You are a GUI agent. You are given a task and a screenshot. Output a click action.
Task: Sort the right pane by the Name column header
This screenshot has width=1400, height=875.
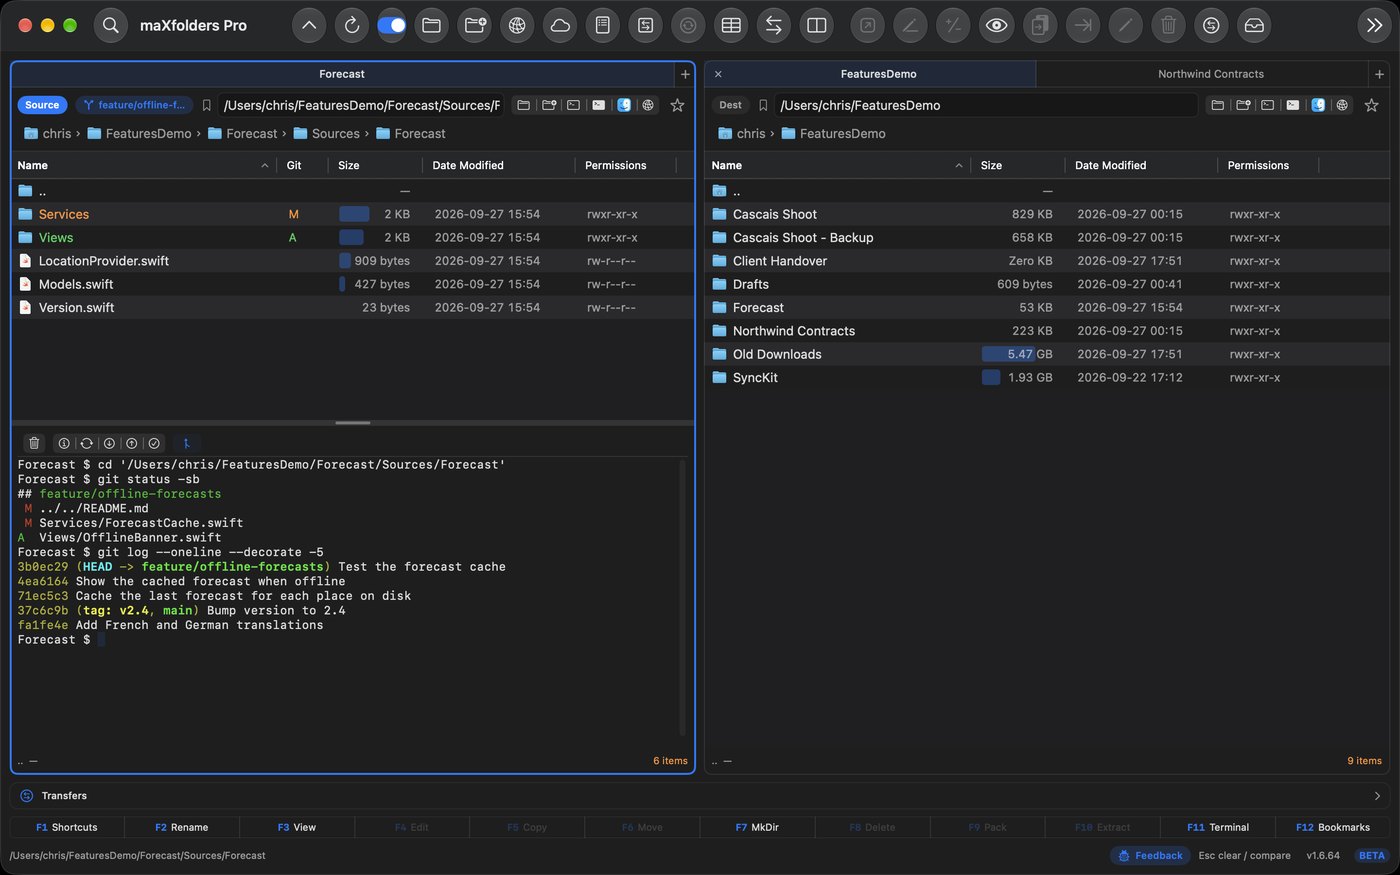point(837,165)
